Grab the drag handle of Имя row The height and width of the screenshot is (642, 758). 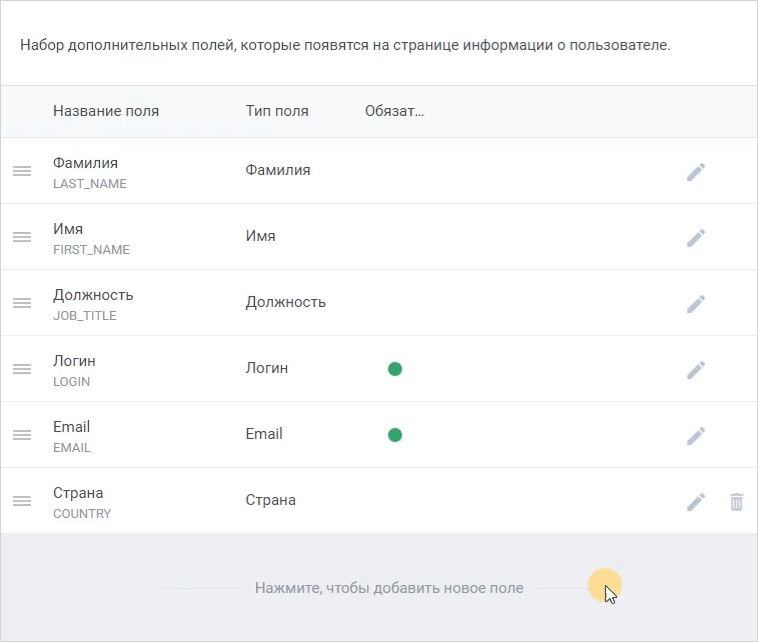click(x=22, y=237)
